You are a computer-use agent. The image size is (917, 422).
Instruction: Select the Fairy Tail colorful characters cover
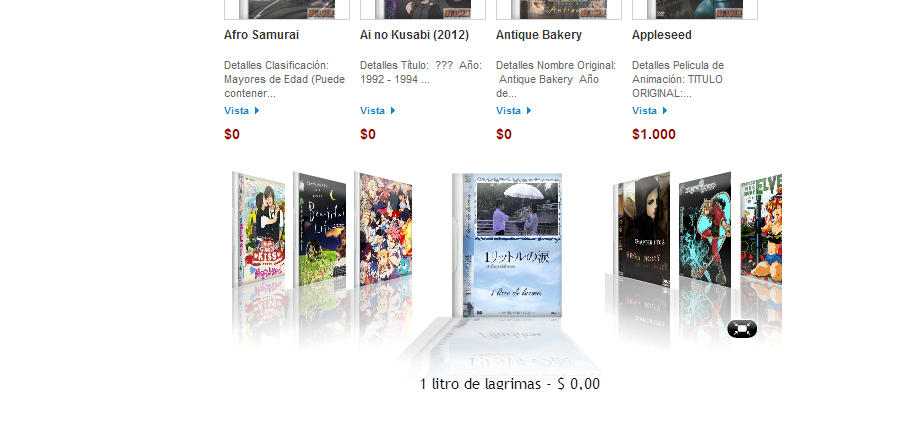[383, 229]
